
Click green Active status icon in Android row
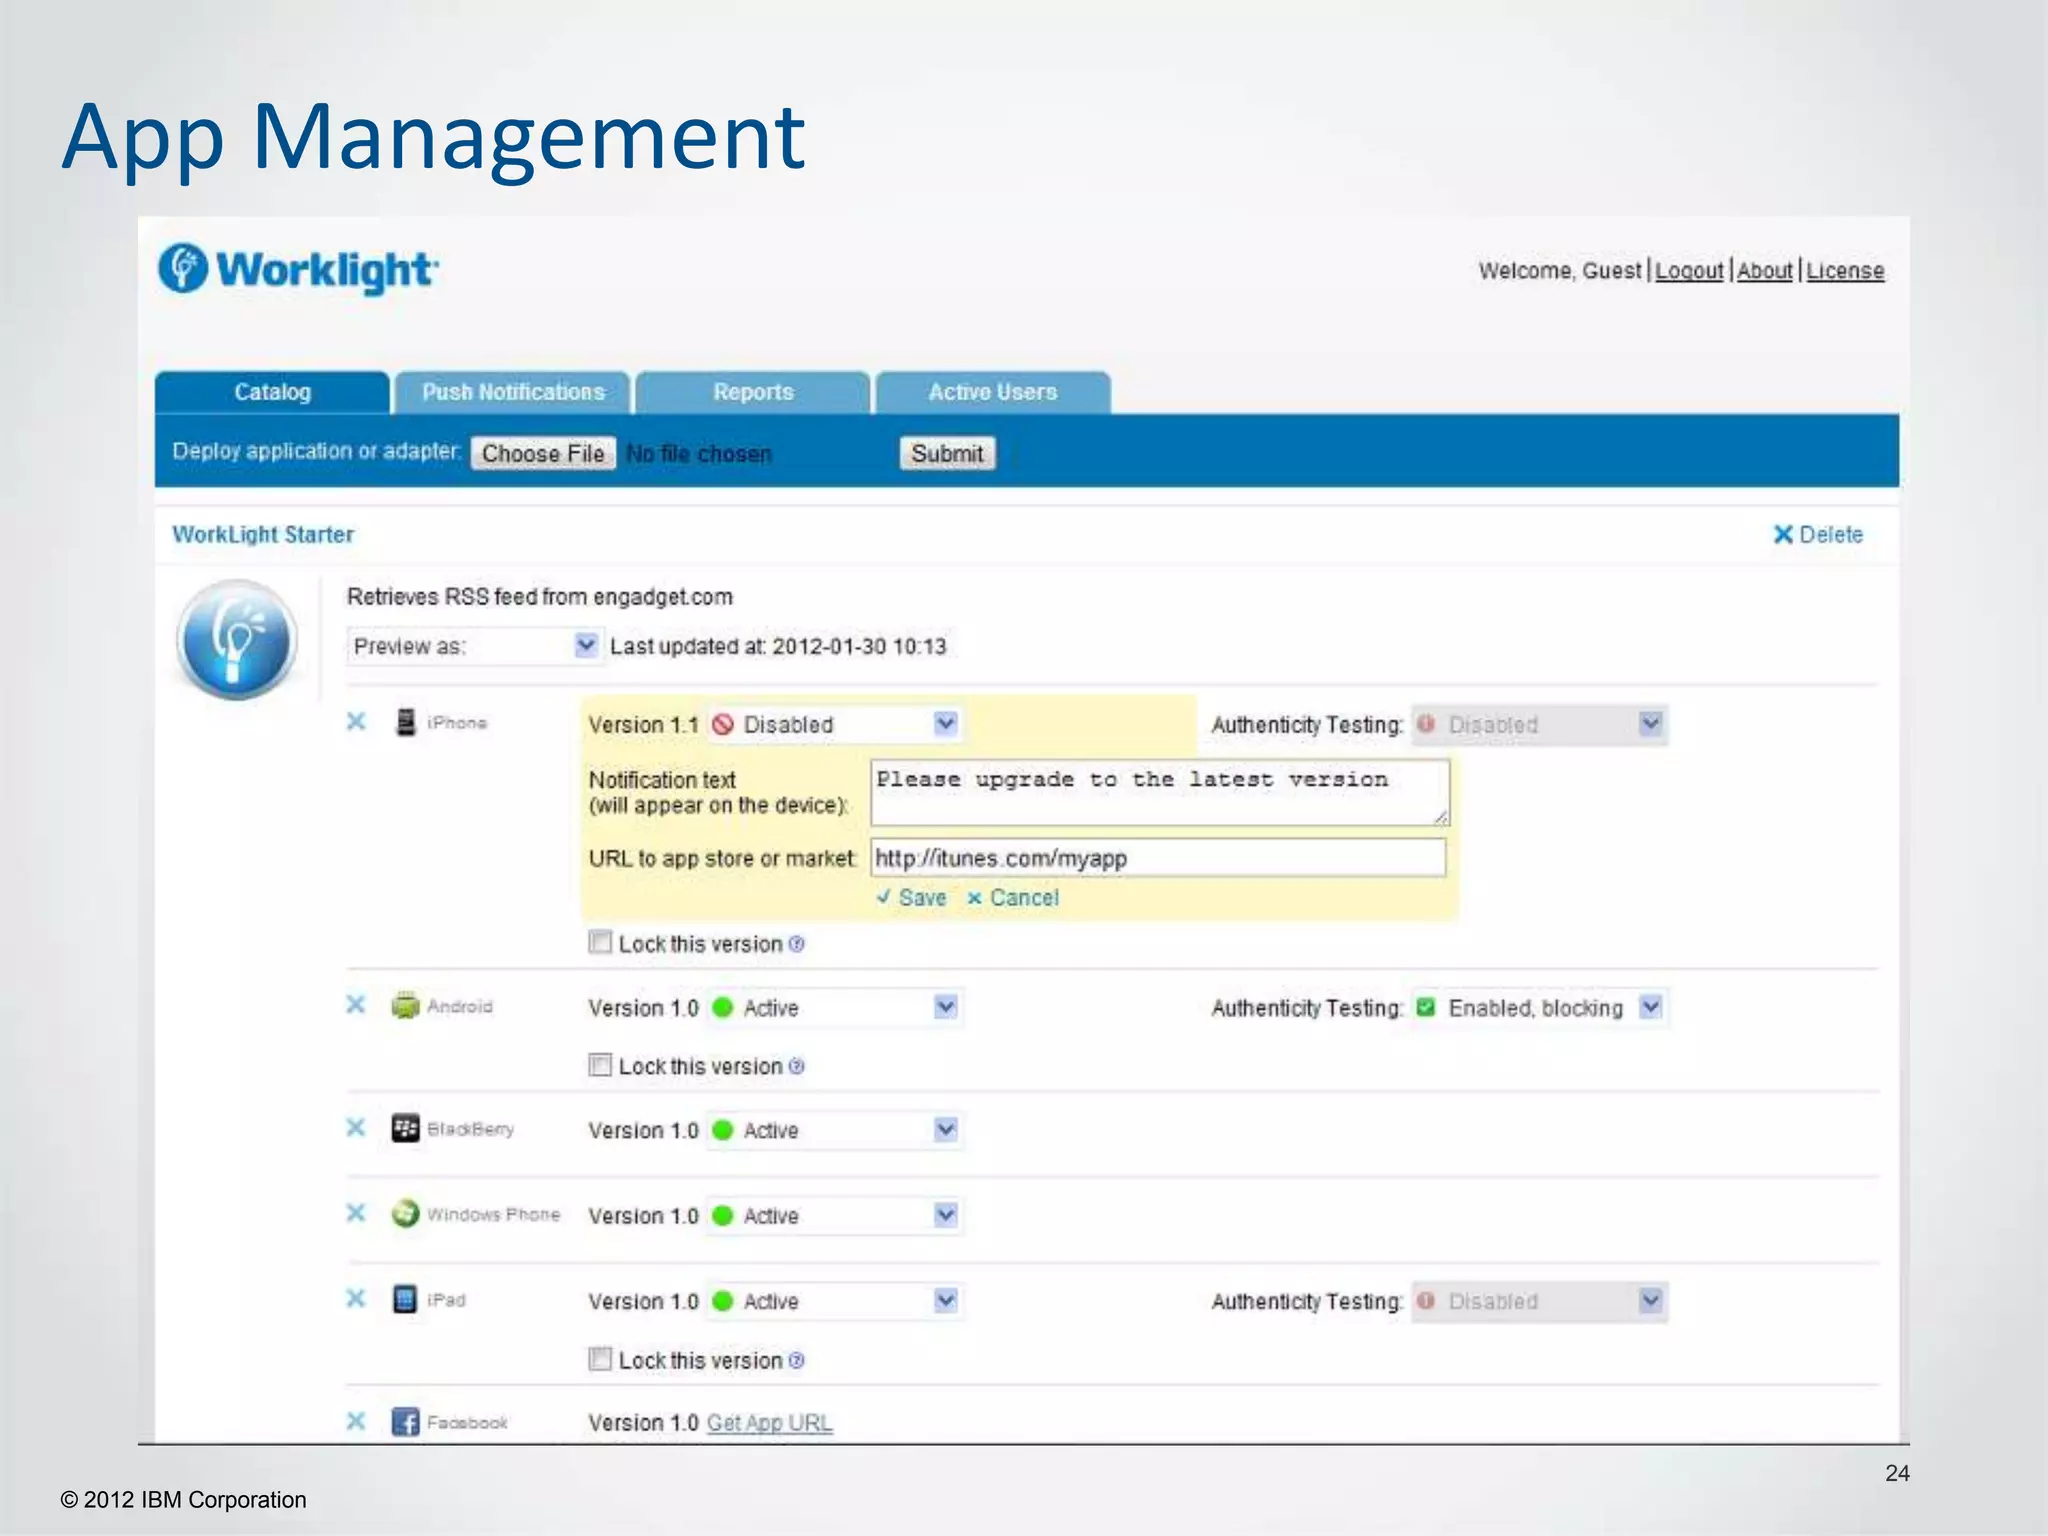point(723,1007)
